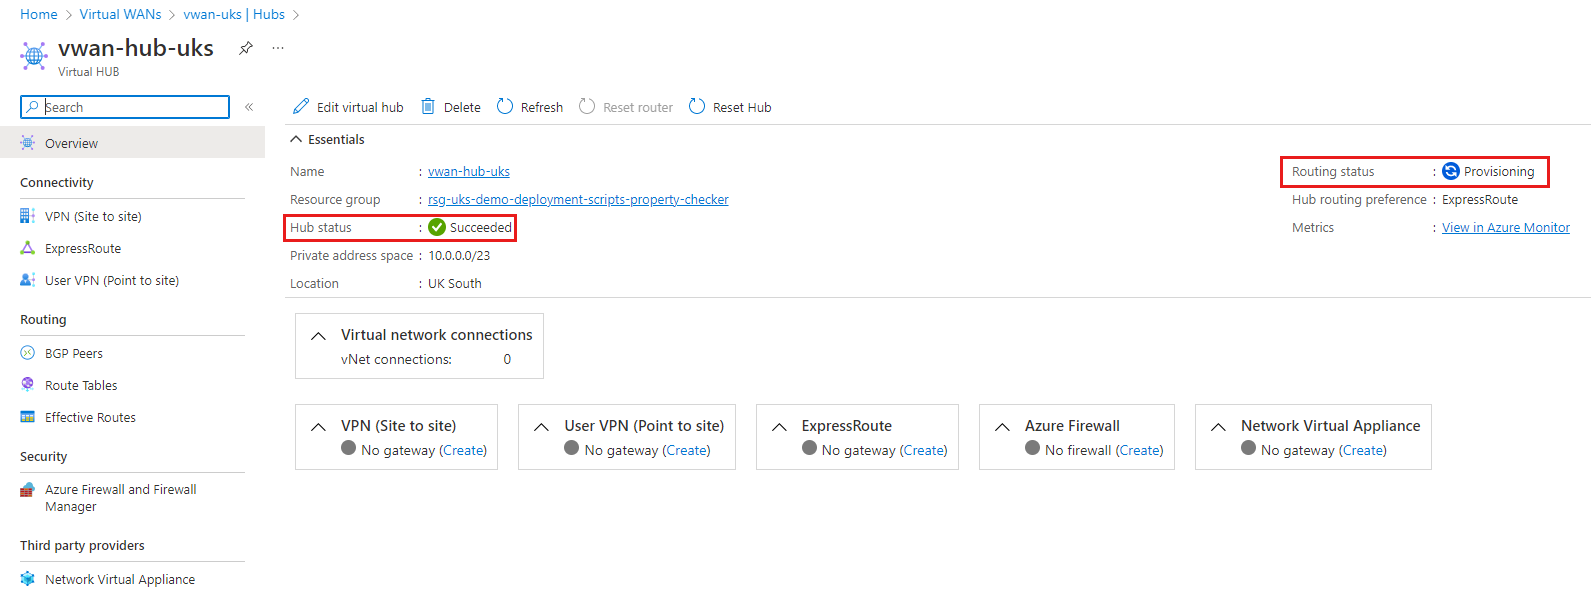Collapse the Essentials section
The image size is (1591, 601).
(x=296, y=139)
